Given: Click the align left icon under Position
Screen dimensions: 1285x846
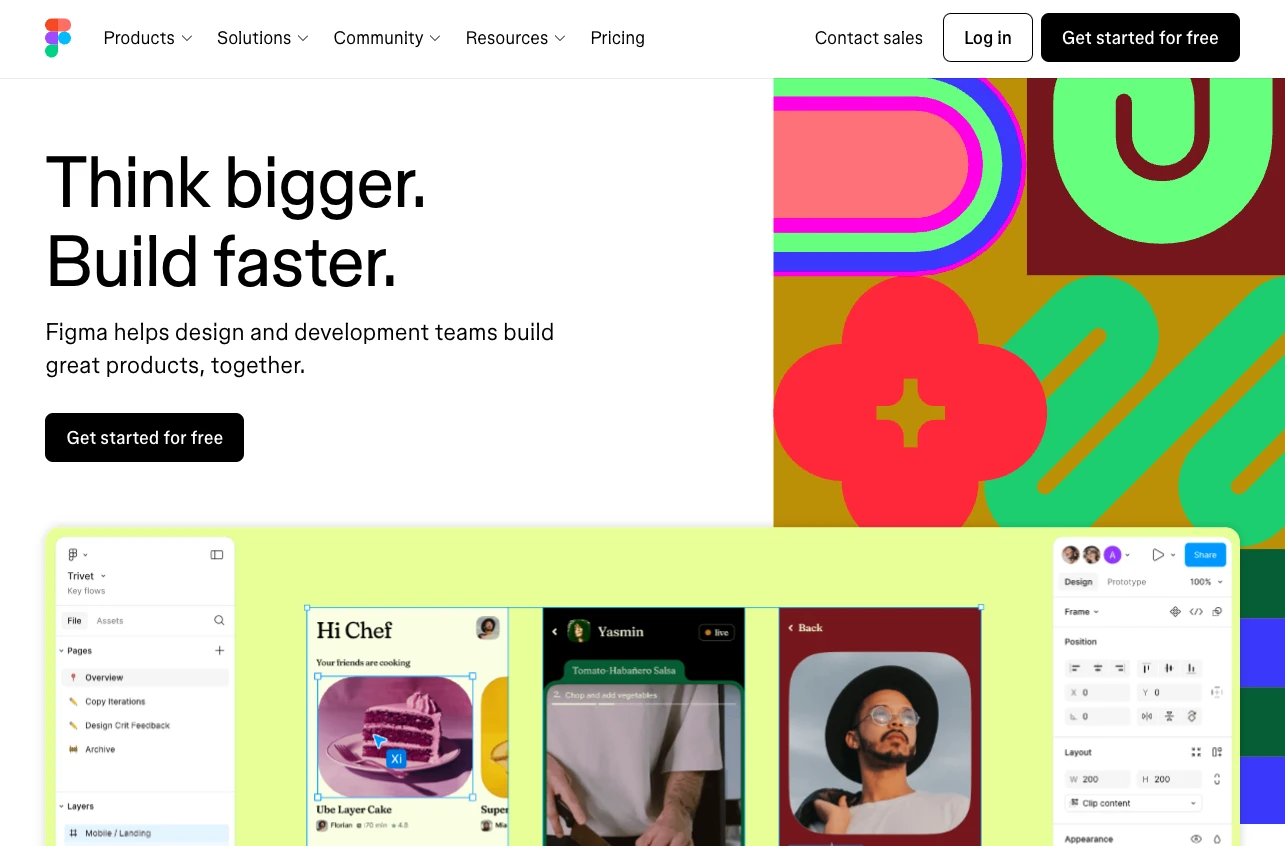Looking at the screenshot, I should click(x=1076, y=668).
